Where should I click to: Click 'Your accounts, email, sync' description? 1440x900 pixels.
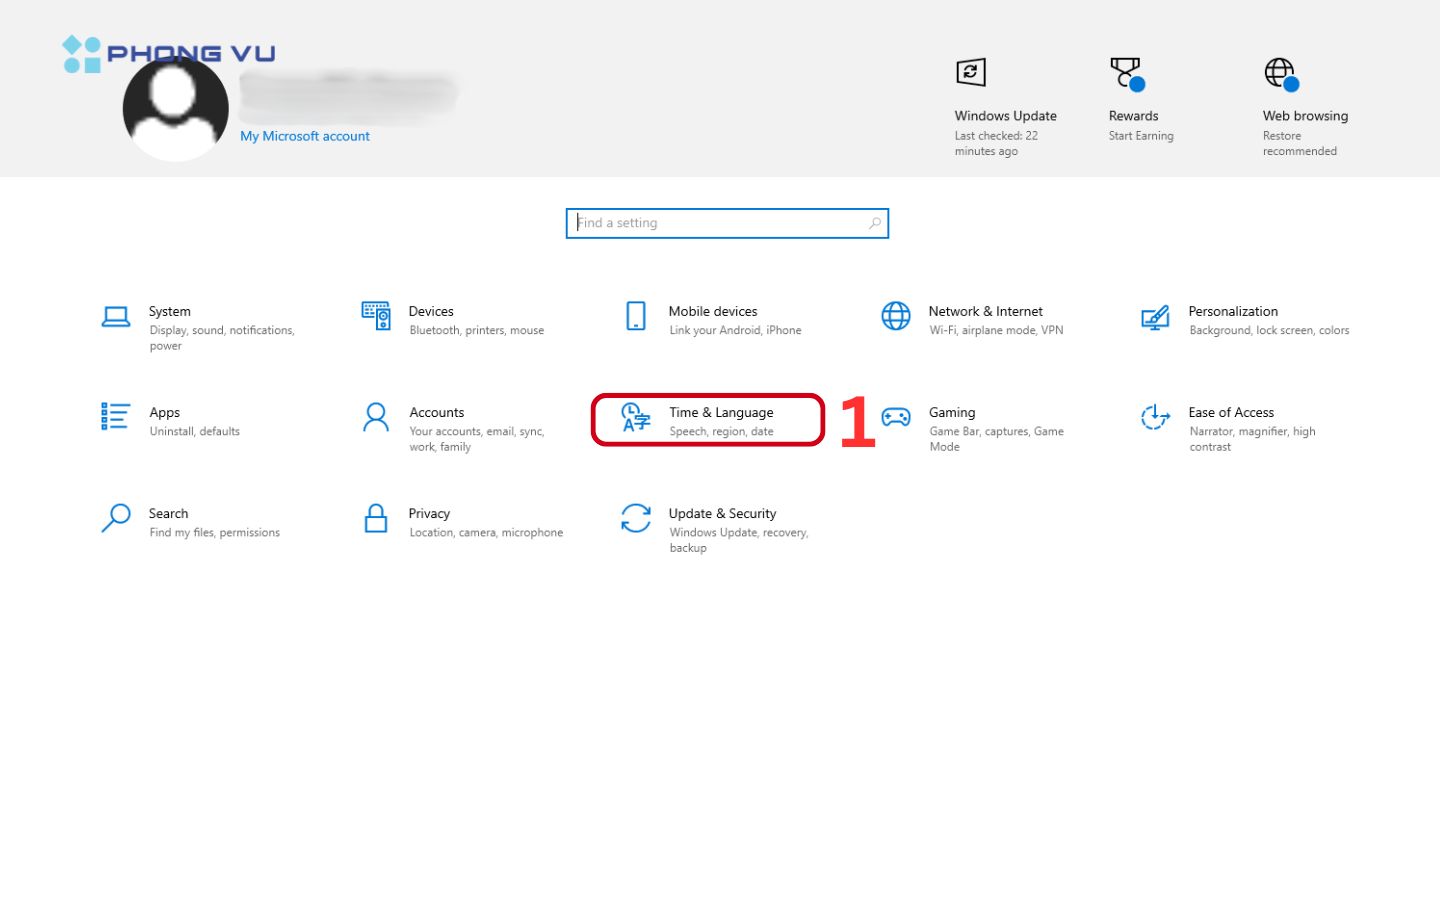[x=477, y=439]
